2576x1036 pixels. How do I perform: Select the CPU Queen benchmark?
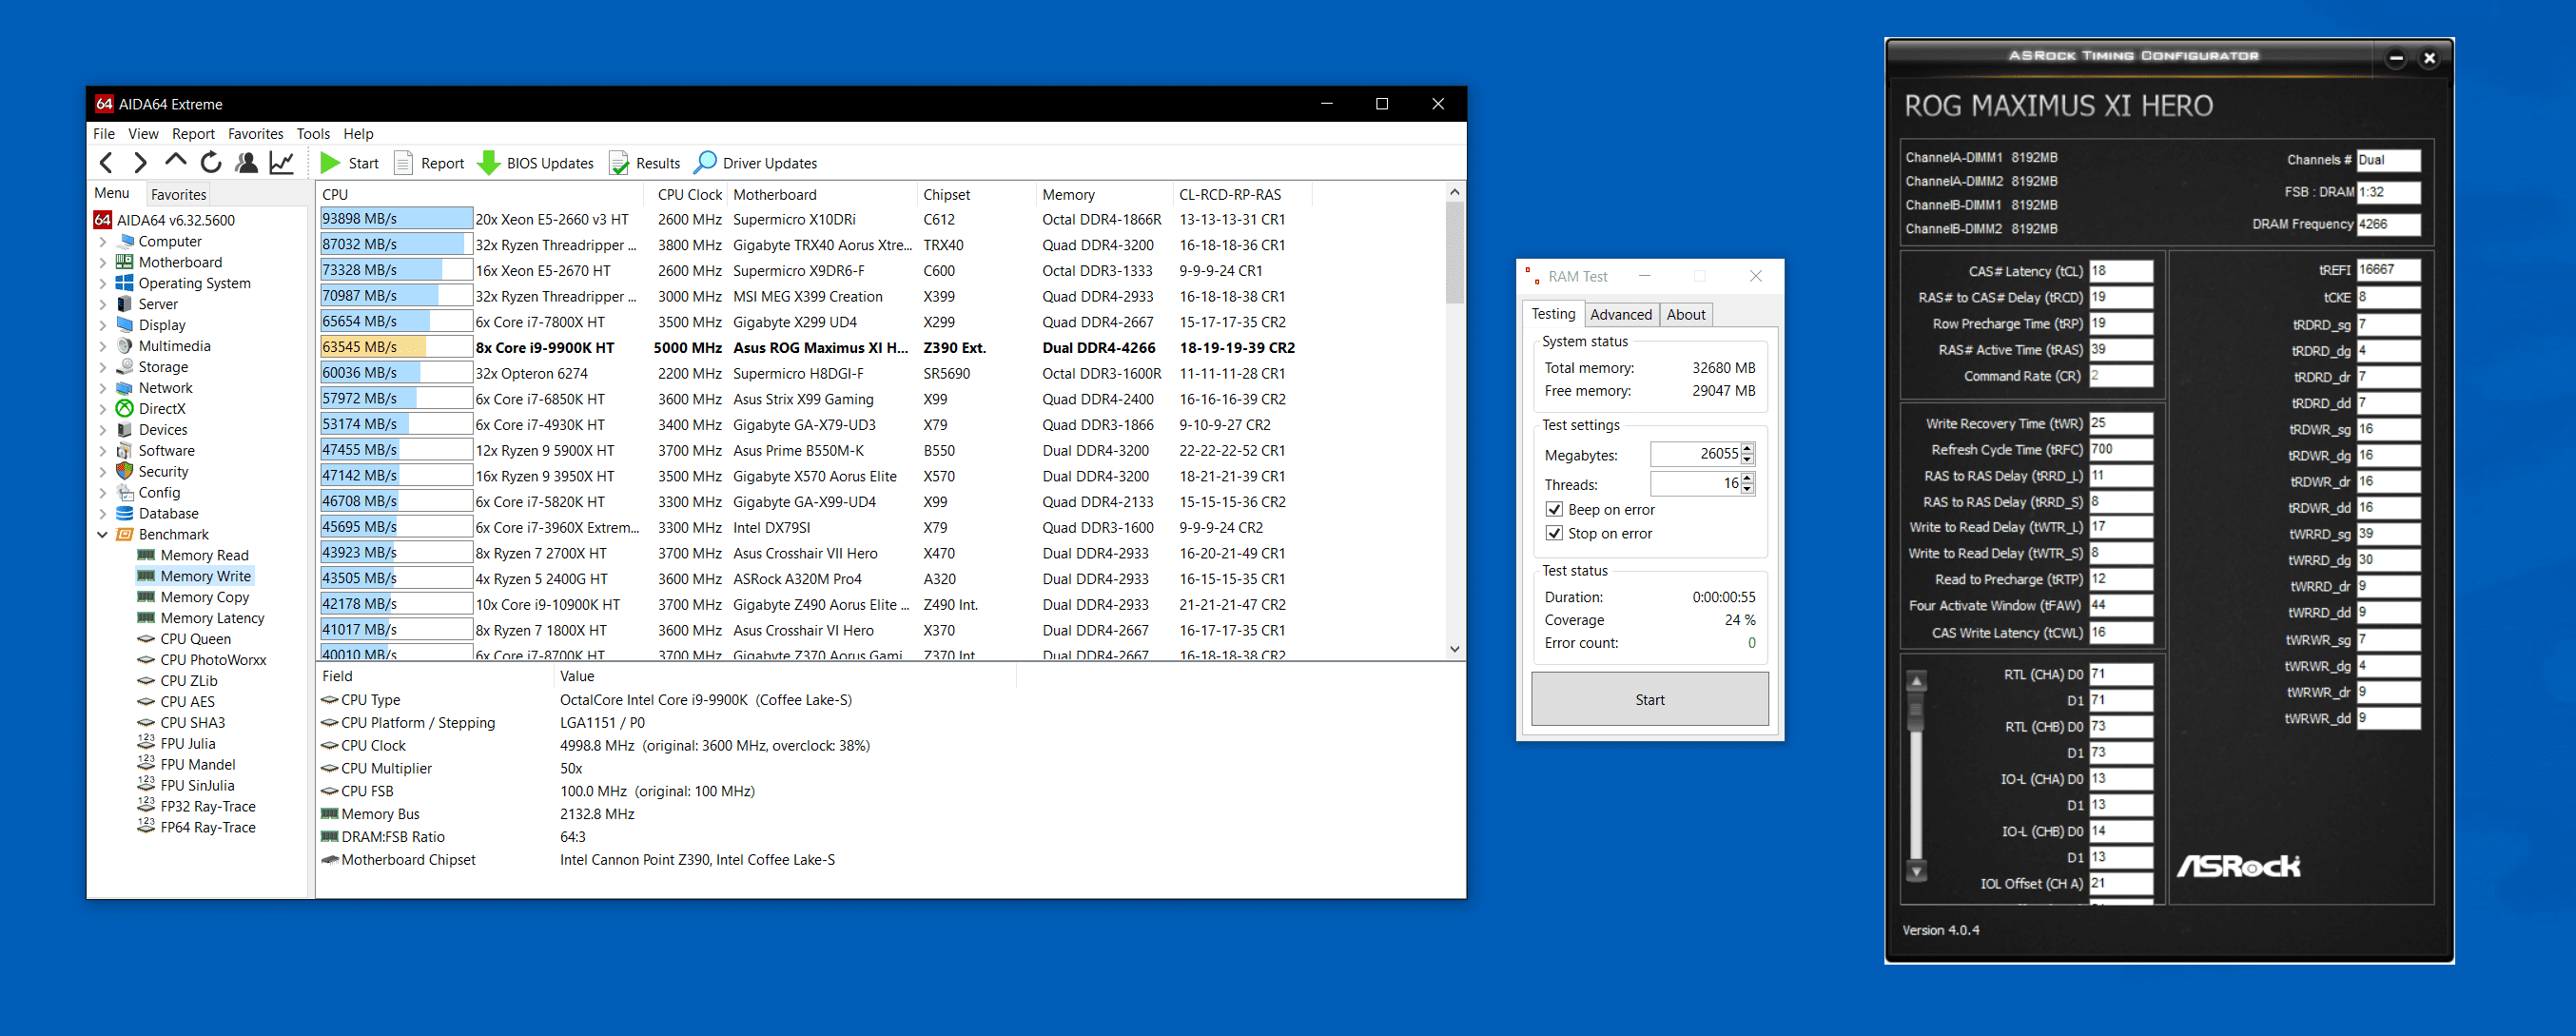click(x=195, y=640)
